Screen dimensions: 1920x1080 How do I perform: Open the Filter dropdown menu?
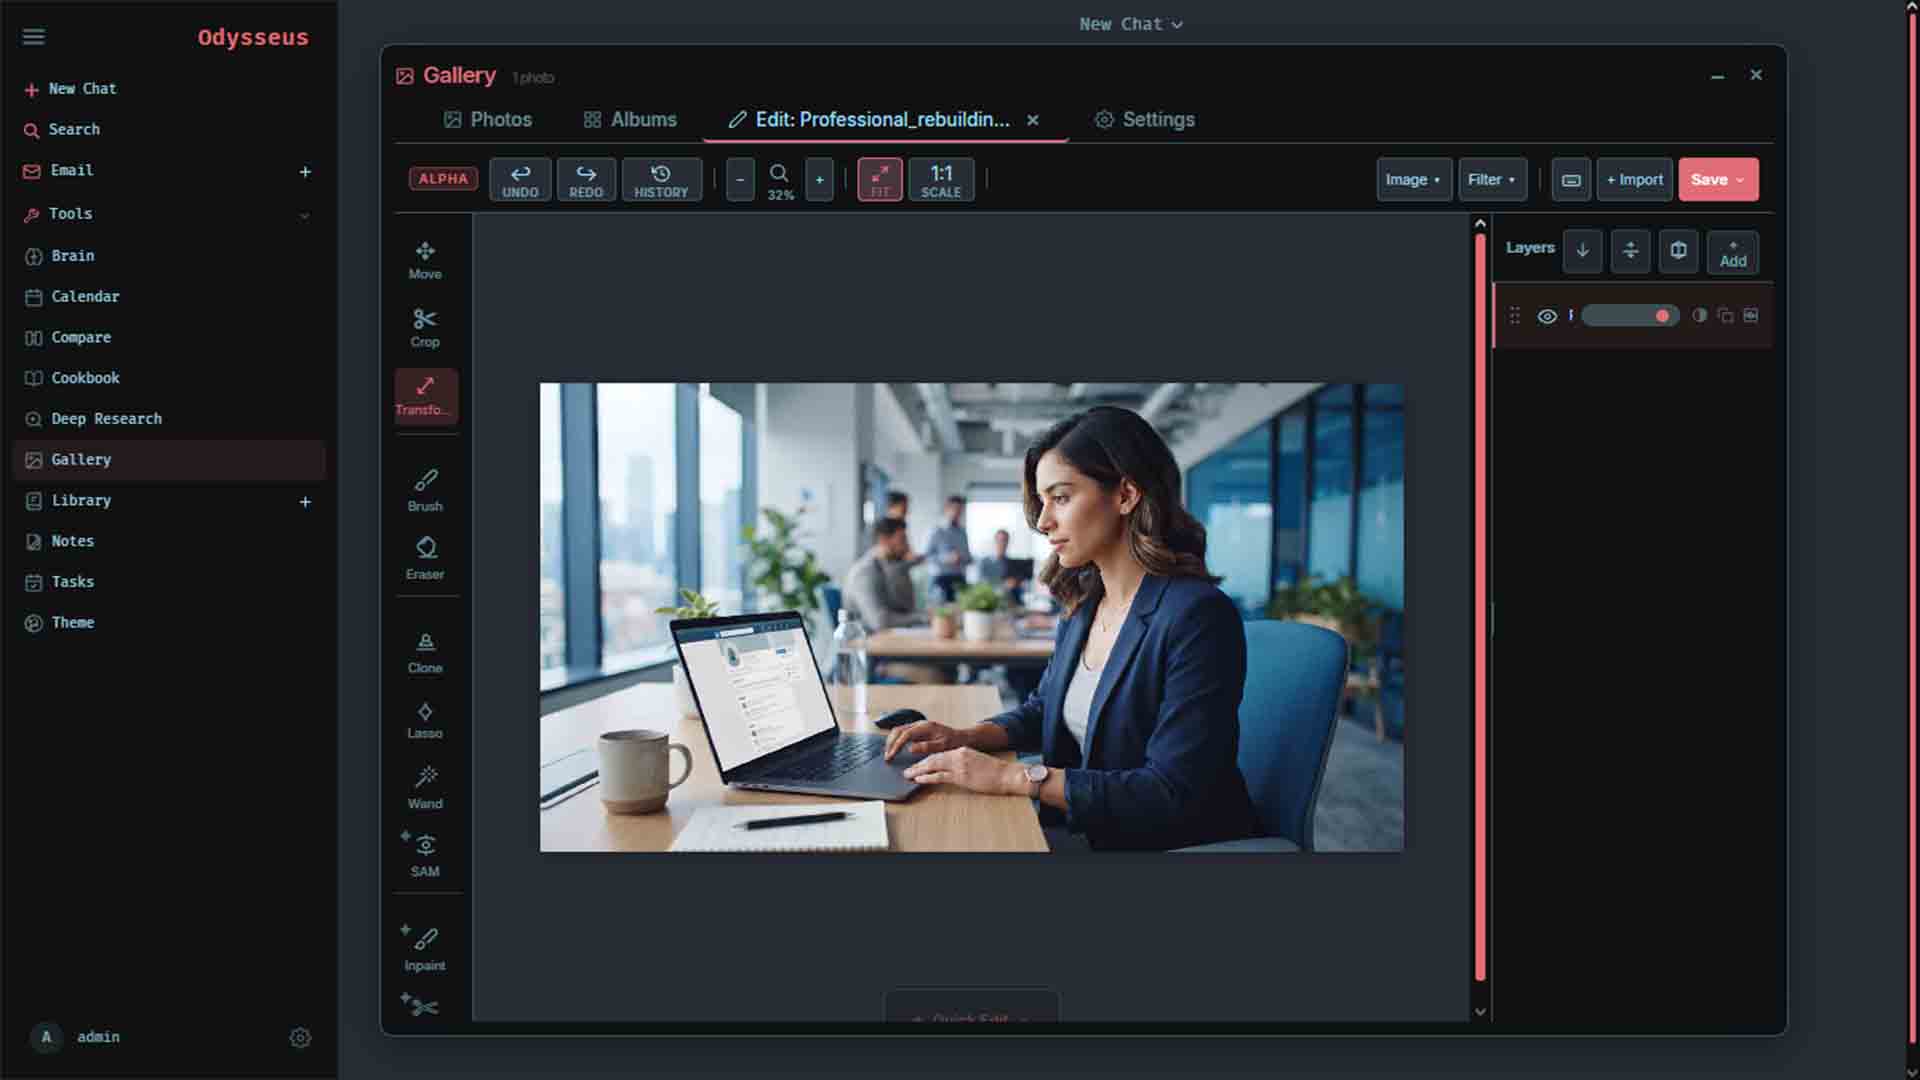point(1492,180)
